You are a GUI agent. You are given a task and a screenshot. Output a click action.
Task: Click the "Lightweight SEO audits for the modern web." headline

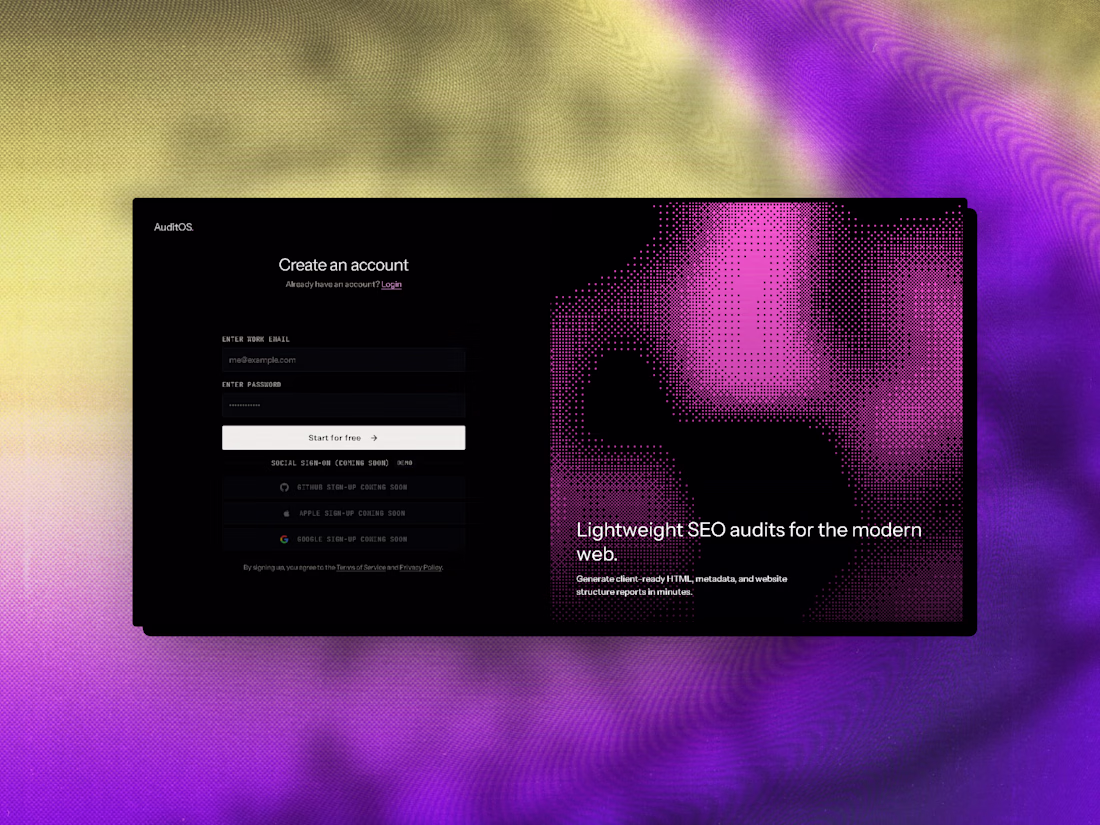(x=749, y=541)
